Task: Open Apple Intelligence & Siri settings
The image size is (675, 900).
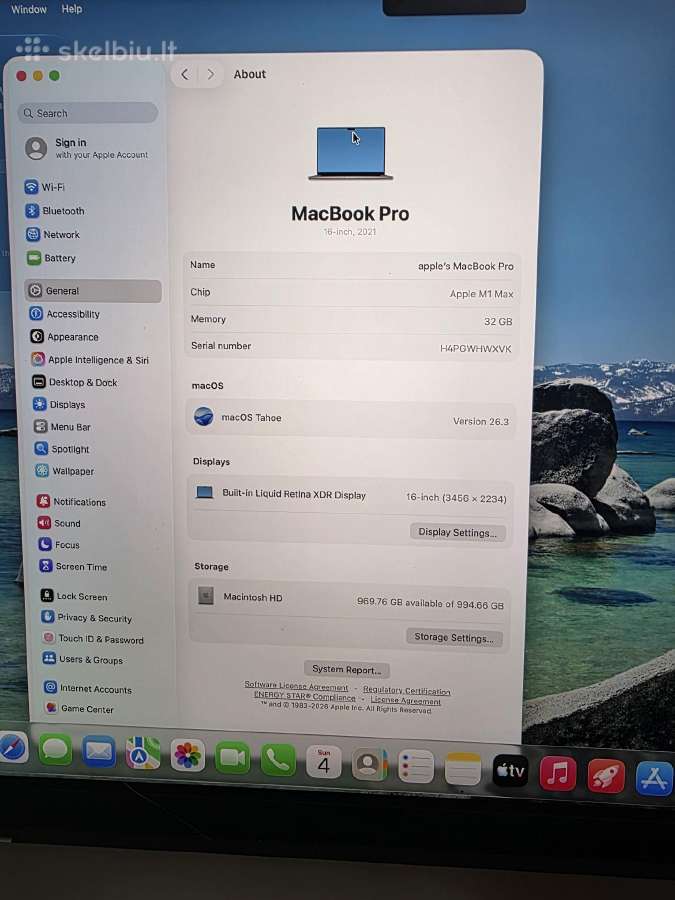Action: coord(91,359)
